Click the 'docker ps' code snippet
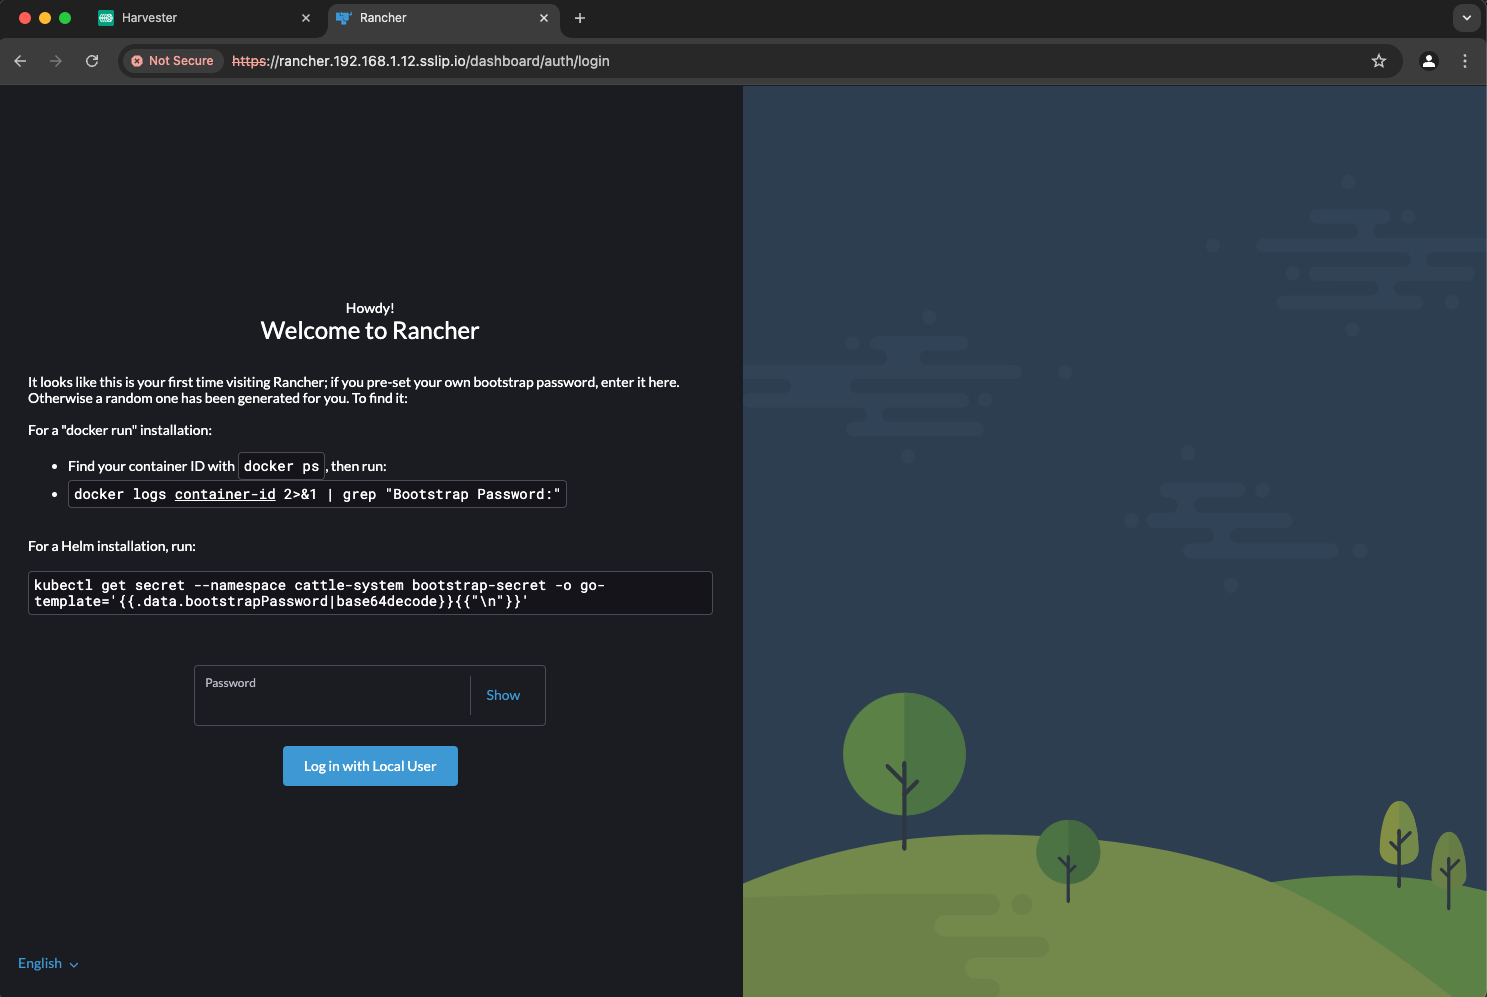Viewport: 1487px width, 997px height. (282, 466)
